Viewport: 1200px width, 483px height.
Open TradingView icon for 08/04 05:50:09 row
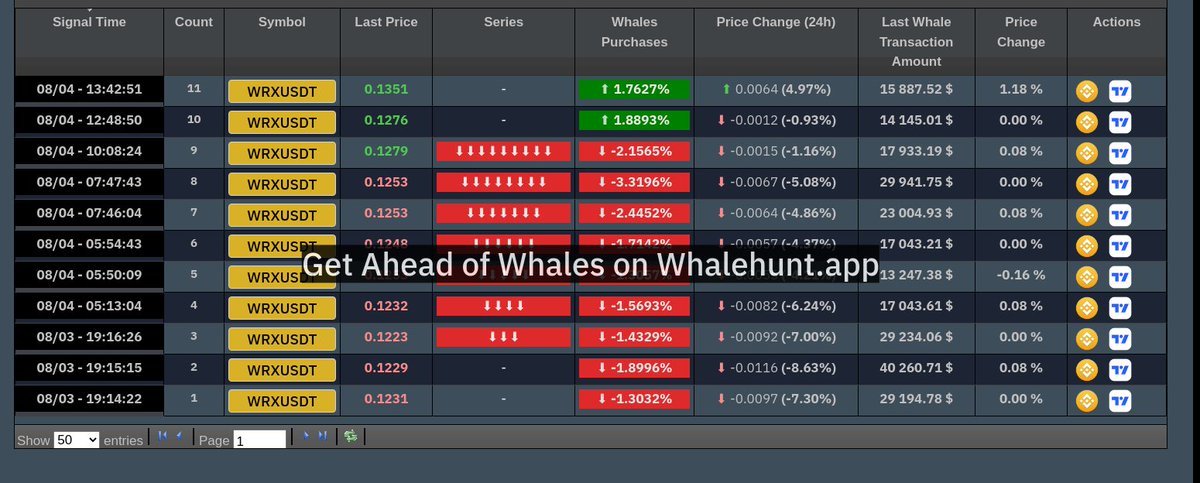1120,277
